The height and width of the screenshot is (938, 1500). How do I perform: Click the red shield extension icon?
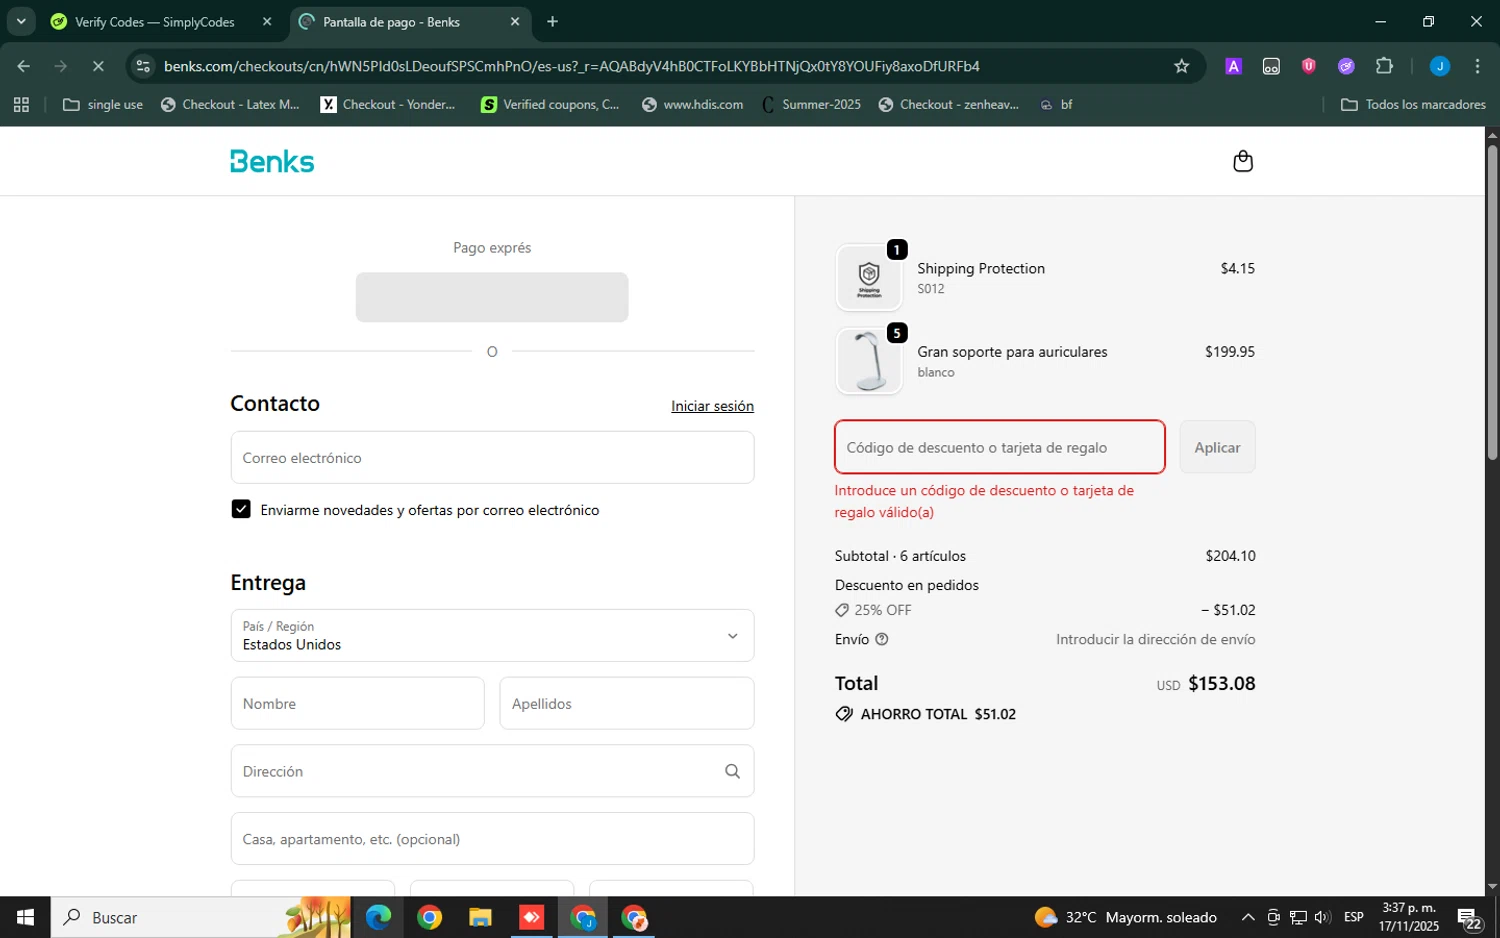[1308, 66]
